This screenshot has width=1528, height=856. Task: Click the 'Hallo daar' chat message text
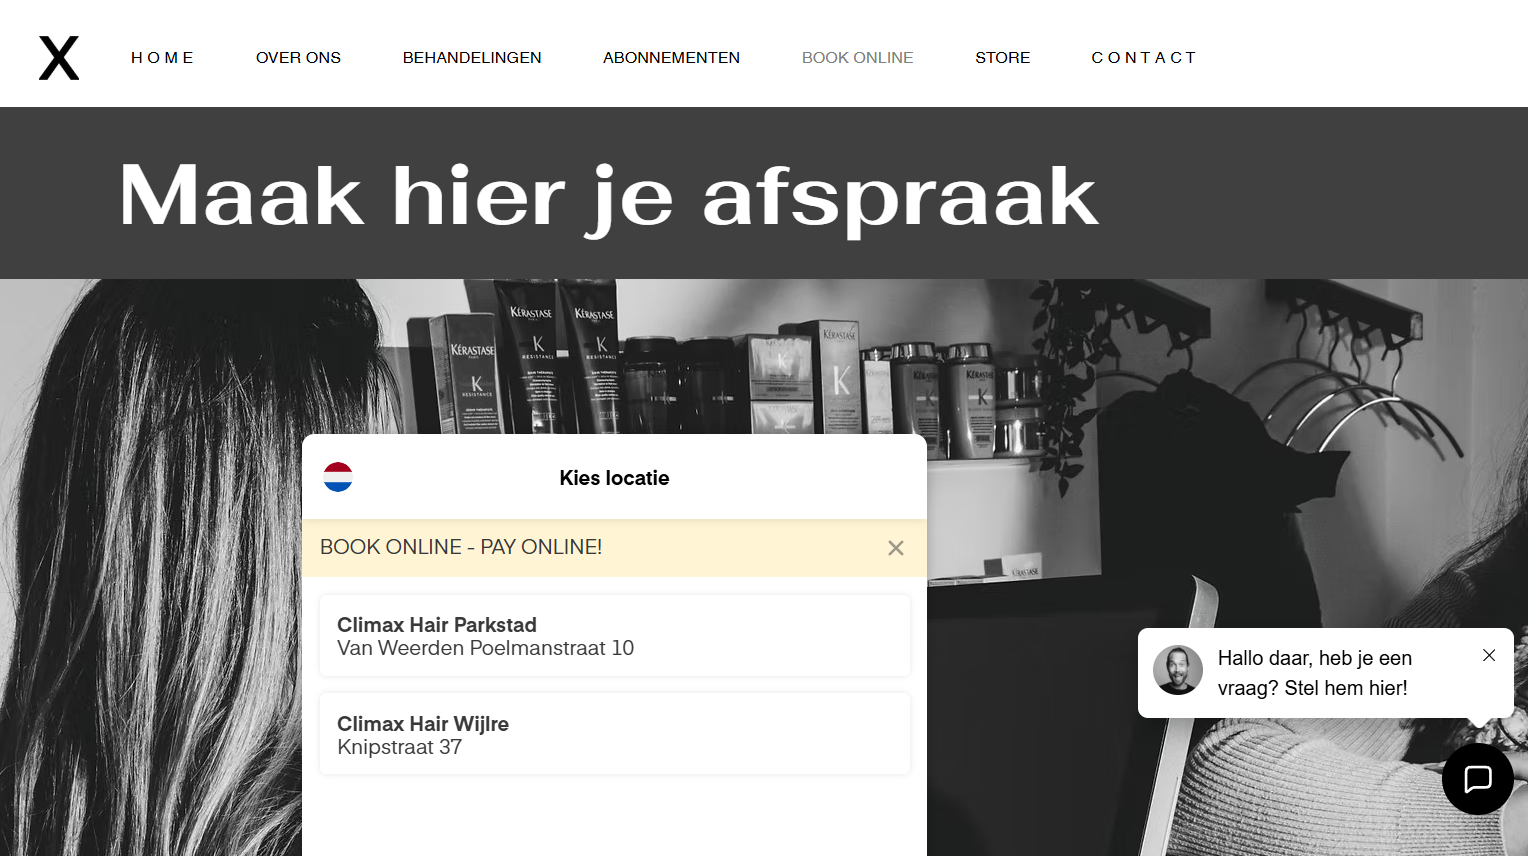(x=1314, y=673)
